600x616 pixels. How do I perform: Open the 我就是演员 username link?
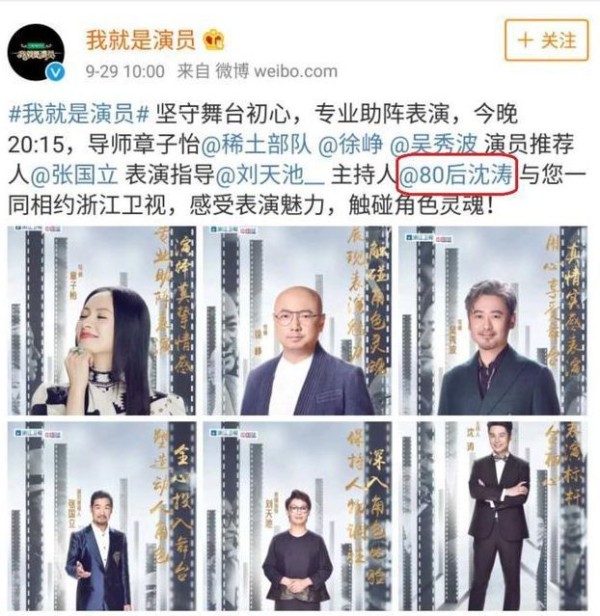[x=141, y=40]
